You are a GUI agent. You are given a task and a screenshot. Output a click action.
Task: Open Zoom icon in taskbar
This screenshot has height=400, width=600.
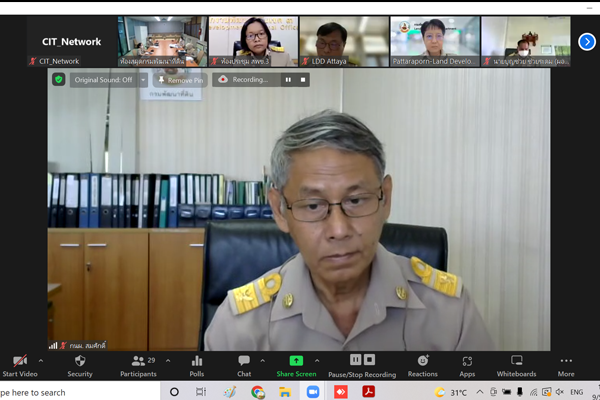point(313,392)
